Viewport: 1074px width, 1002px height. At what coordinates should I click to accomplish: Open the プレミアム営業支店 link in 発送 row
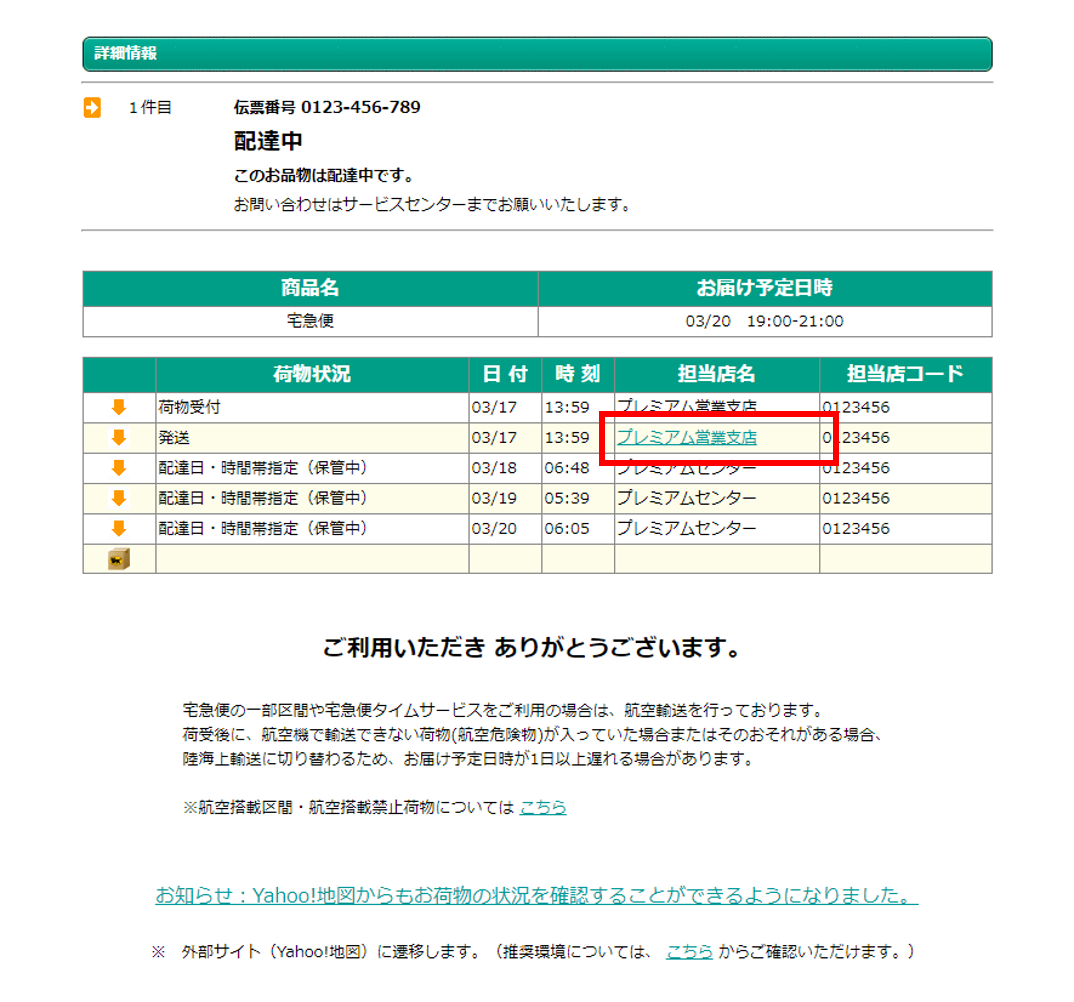pos(686,438)
